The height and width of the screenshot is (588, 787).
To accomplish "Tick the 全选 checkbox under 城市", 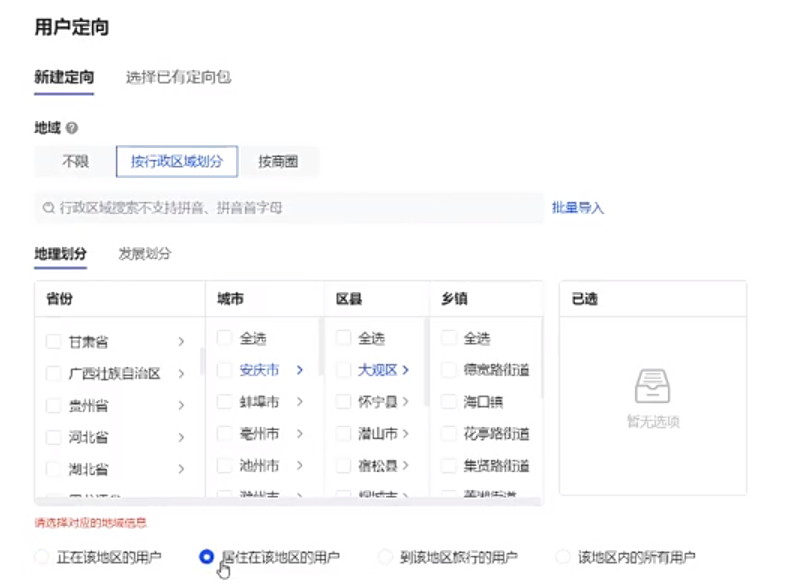I will point(224,338).
